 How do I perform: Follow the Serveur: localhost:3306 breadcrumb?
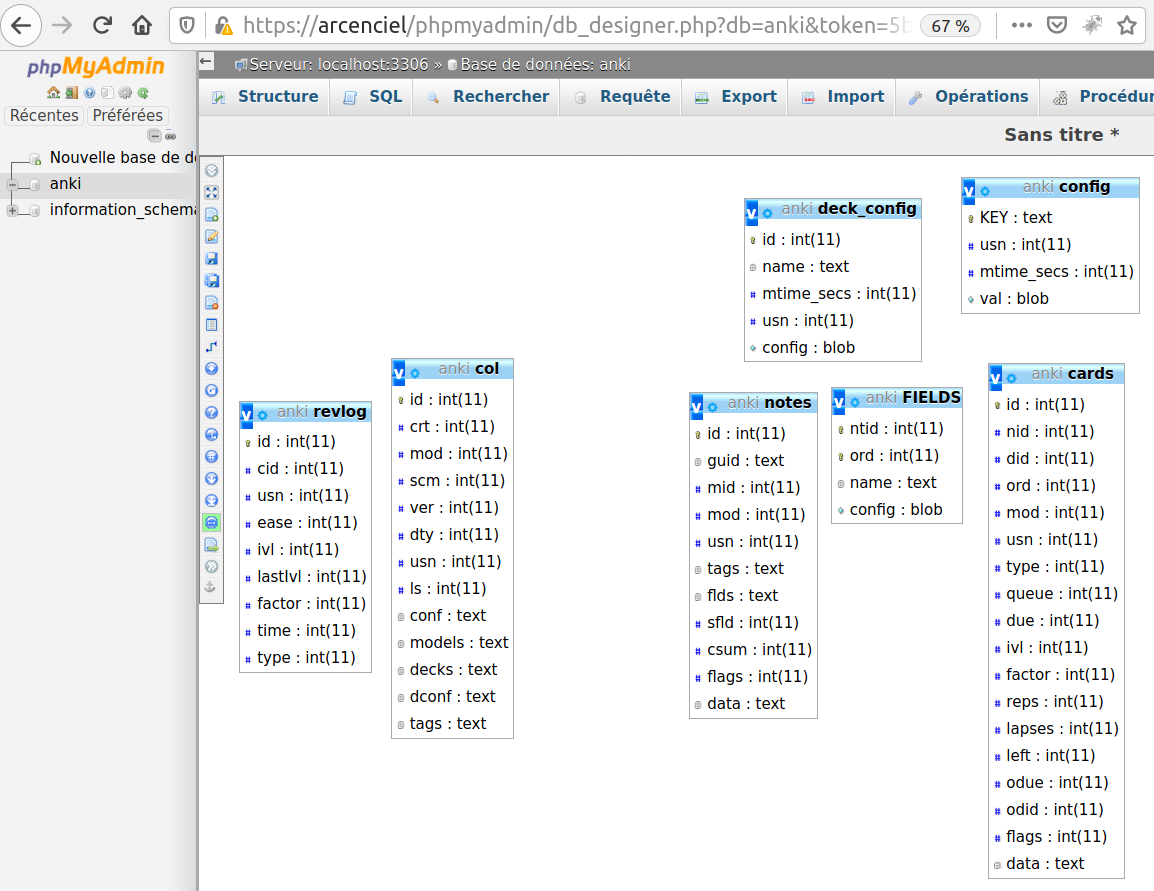tap(339, 65)
